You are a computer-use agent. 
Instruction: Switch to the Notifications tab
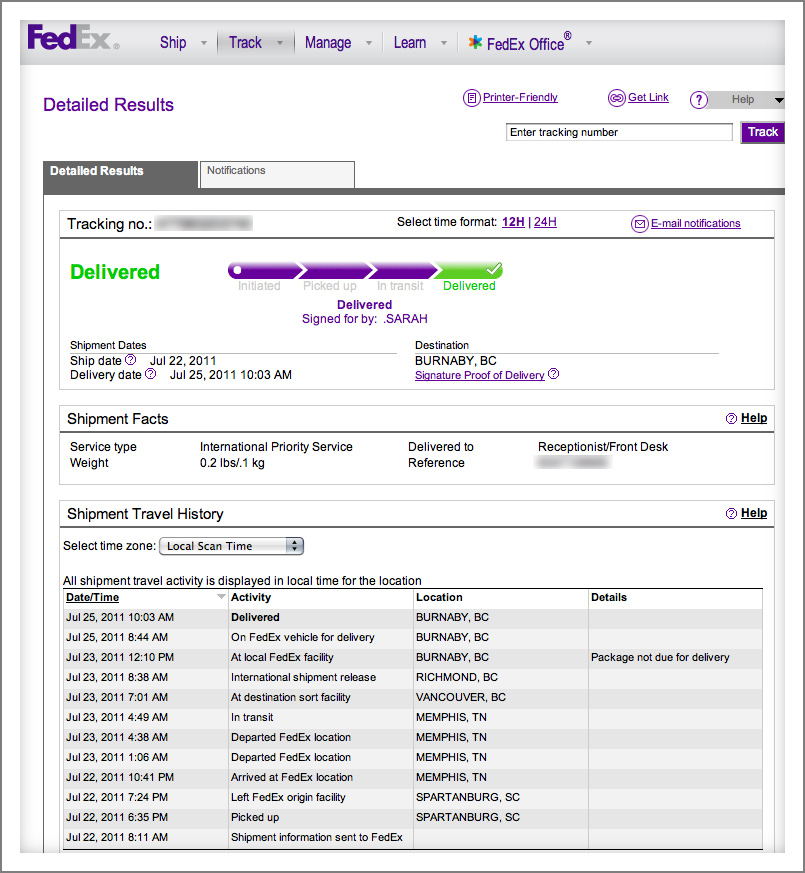click(277, 174)
